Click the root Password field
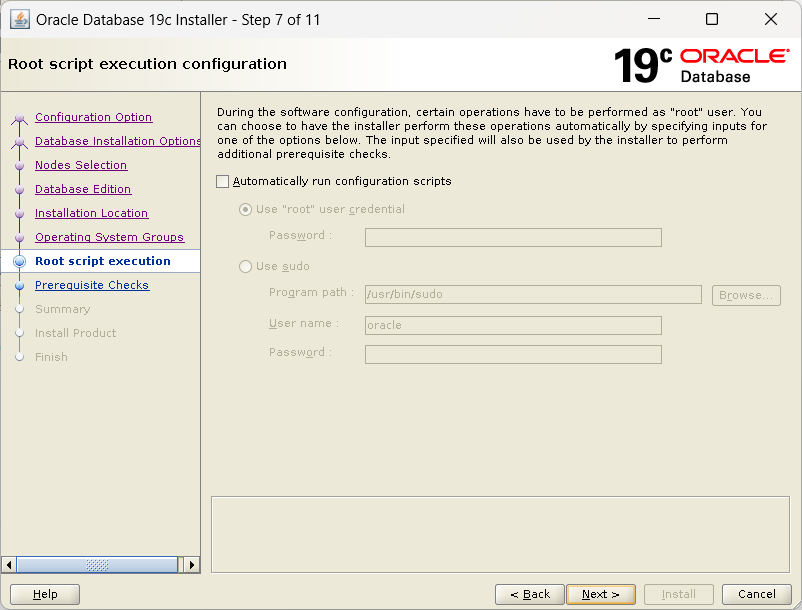802x610 pixels. pos(513,237)
